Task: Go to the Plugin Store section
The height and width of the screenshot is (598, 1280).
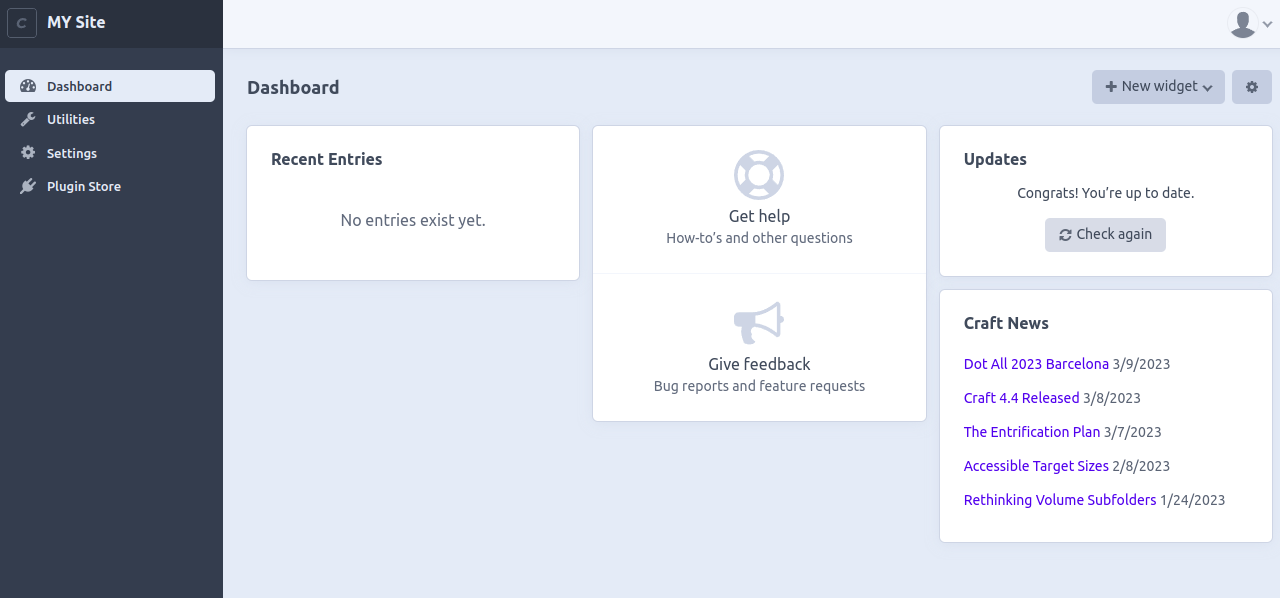Action: [84, 186]
